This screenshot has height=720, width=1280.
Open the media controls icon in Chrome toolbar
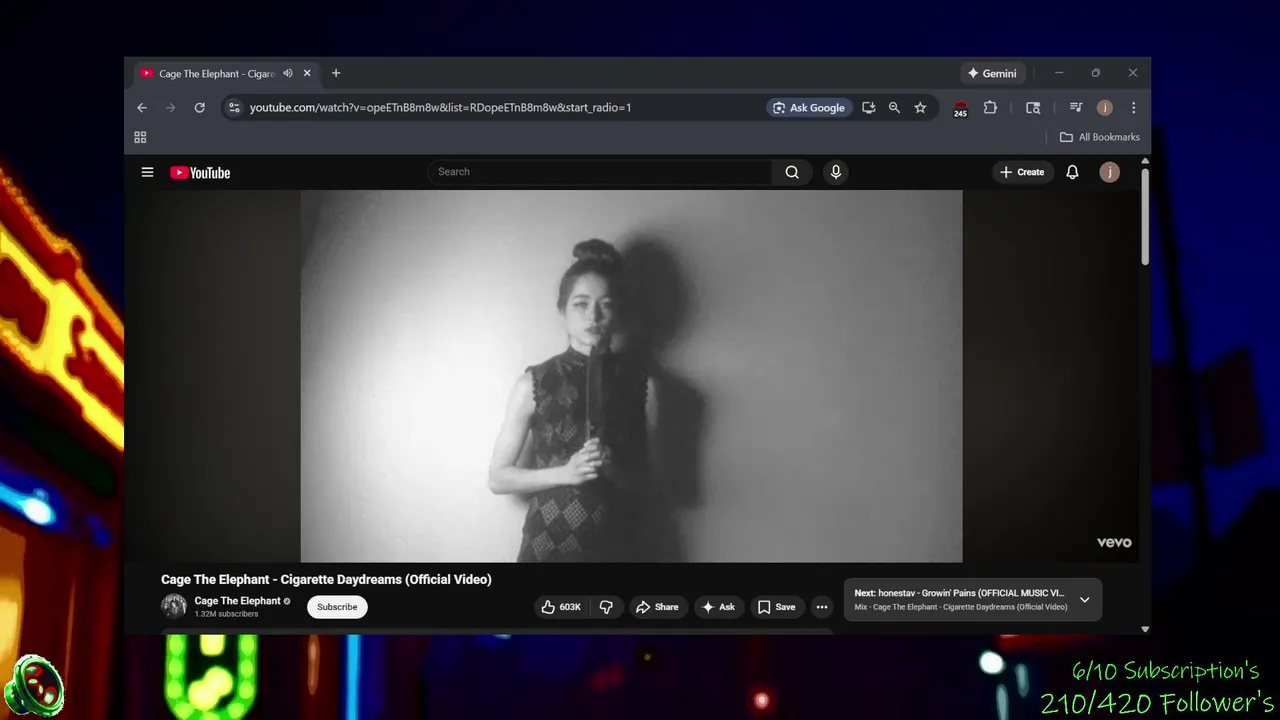[1076, 108]
